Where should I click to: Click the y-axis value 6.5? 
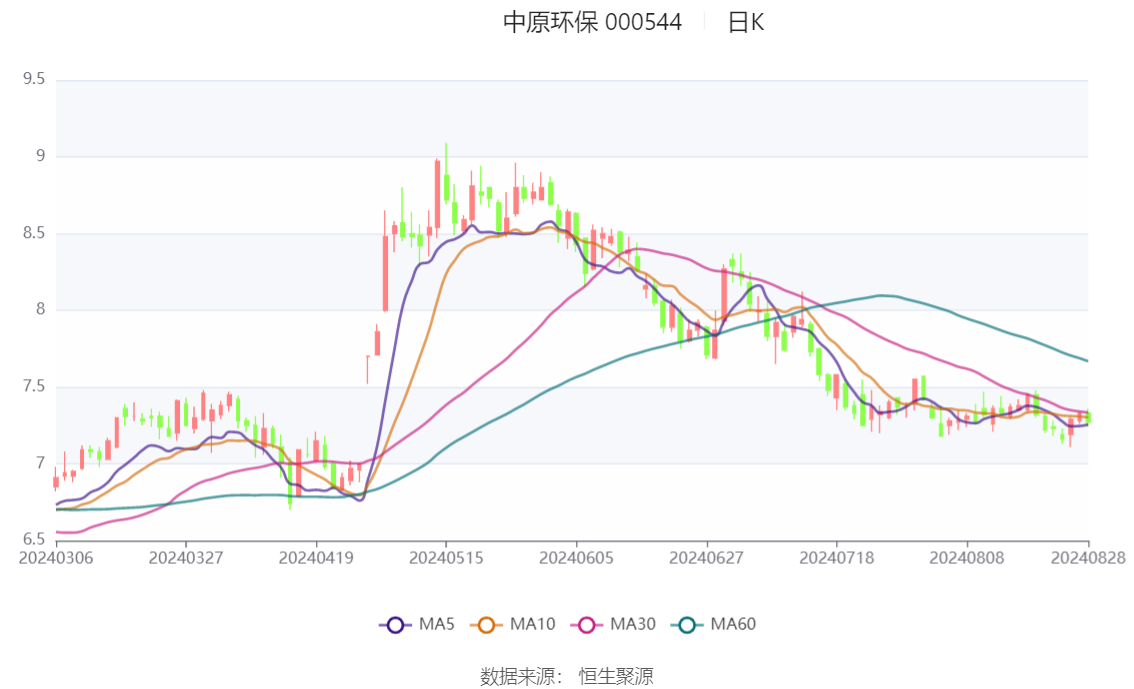[x=33, y=539]
